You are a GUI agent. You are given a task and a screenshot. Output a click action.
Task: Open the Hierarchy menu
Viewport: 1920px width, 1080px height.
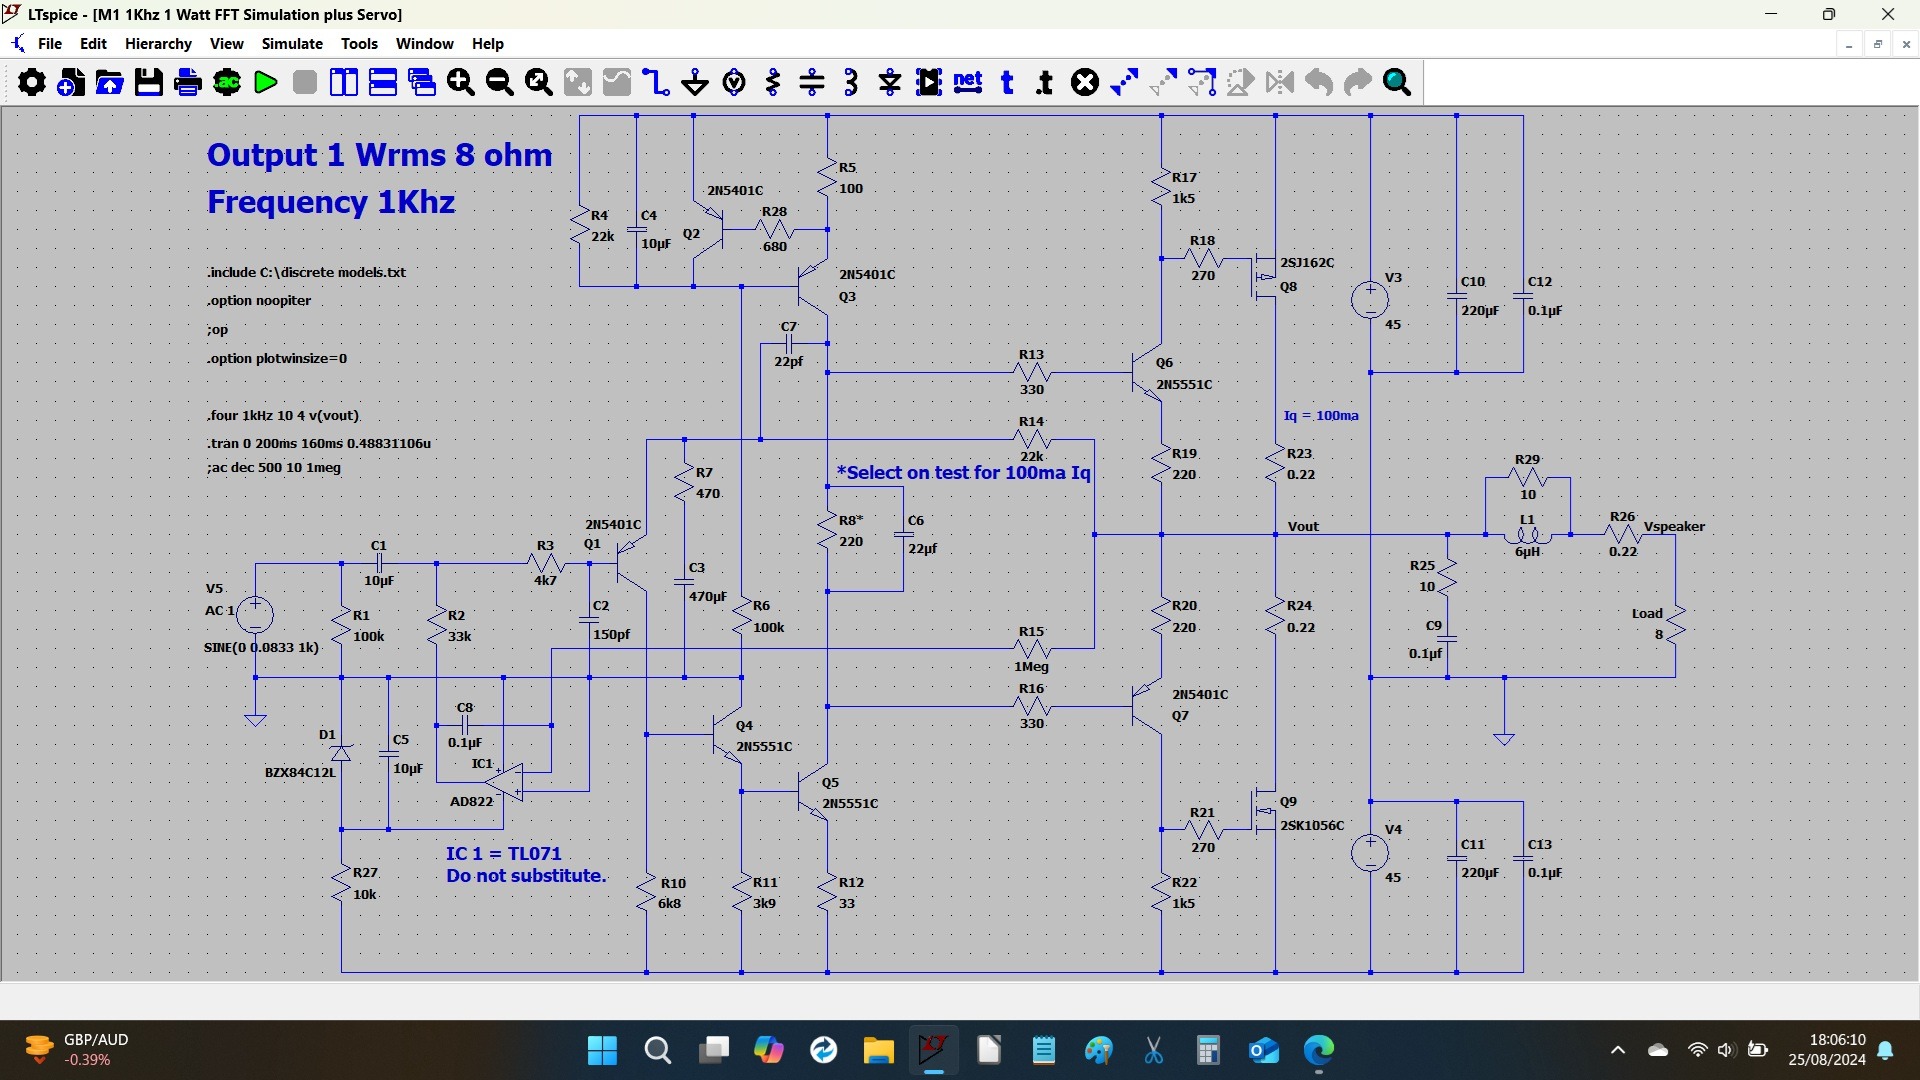pyautogui.click(x=158, y=44)
